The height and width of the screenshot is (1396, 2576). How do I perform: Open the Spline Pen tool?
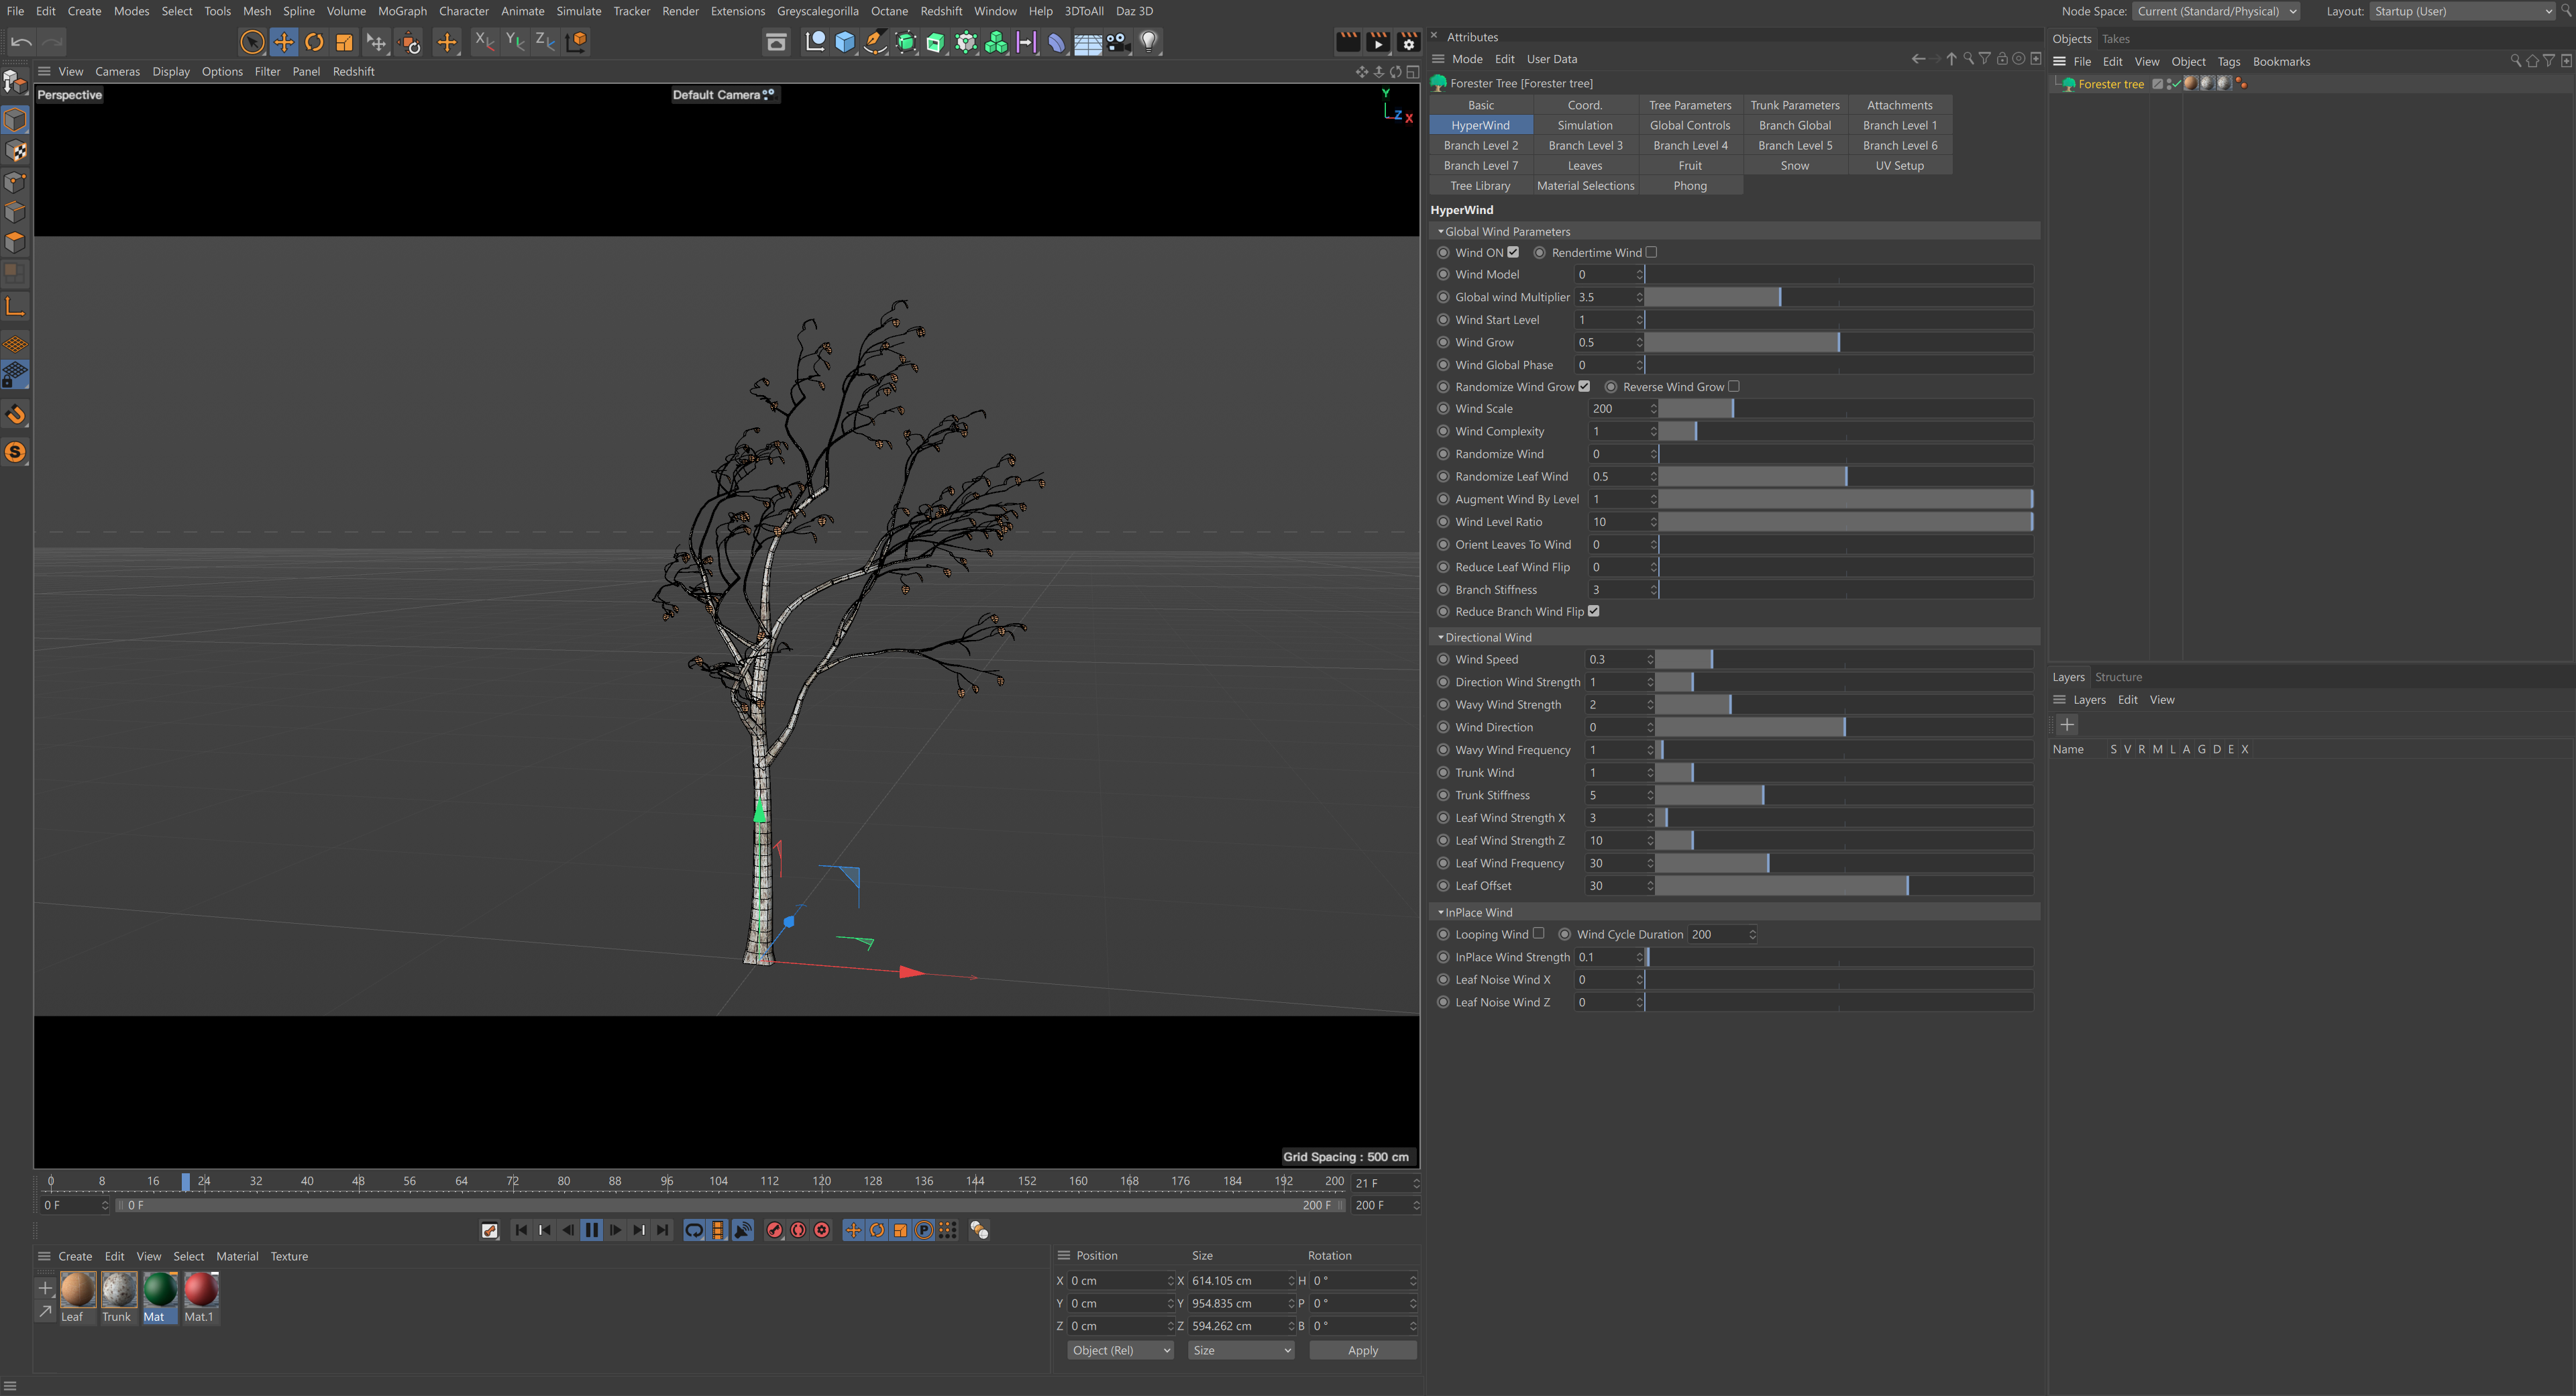(x=875, y=42)
